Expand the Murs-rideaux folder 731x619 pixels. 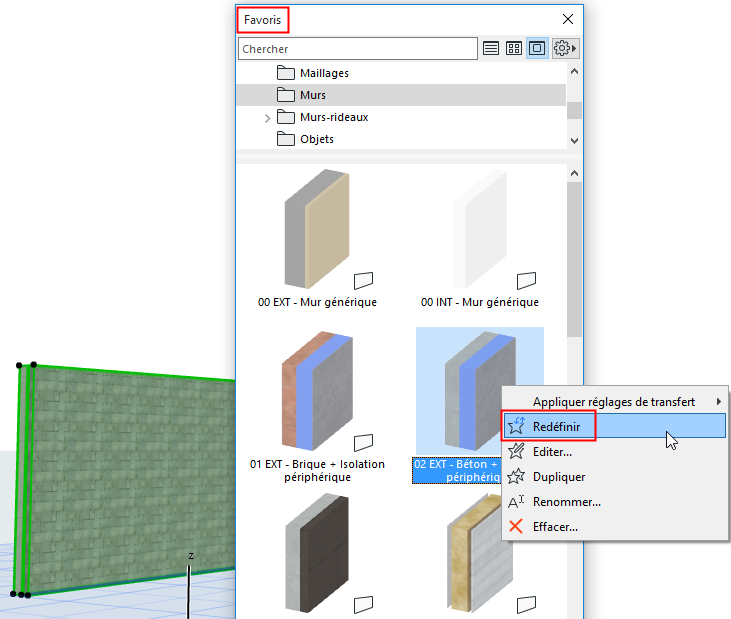coord(268,118)
